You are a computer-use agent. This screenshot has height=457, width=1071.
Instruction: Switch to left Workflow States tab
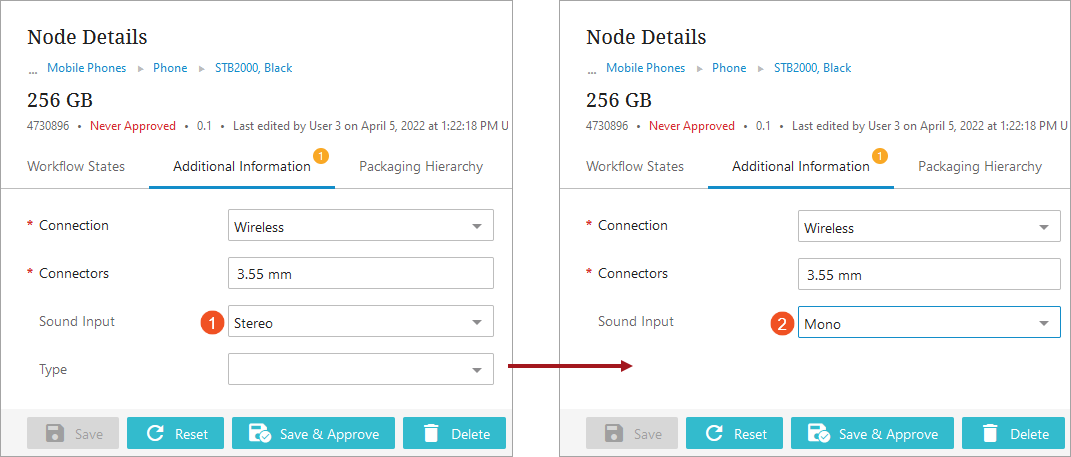[x=76, y=167]
